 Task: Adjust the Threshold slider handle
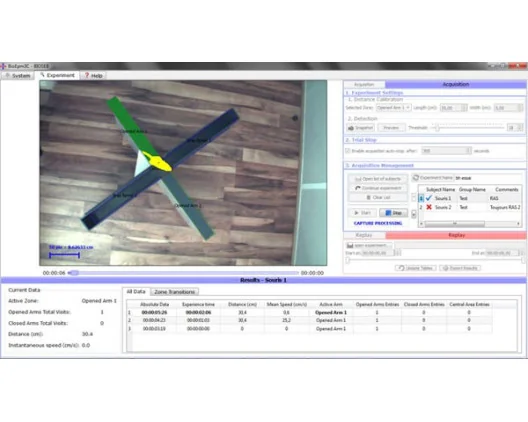tap(437, 128)
